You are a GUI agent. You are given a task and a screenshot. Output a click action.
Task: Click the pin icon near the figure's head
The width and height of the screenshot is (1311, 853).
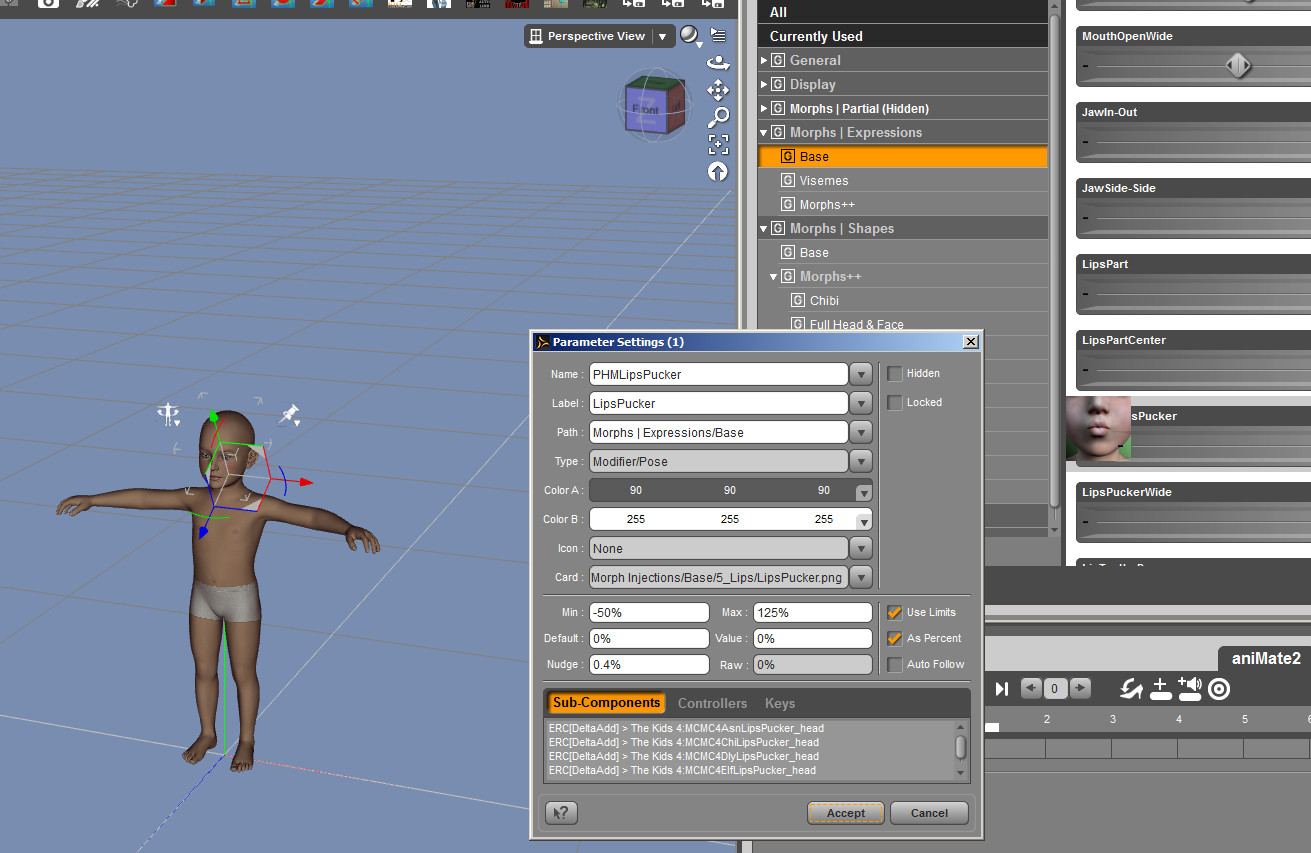tap(290, 414)
